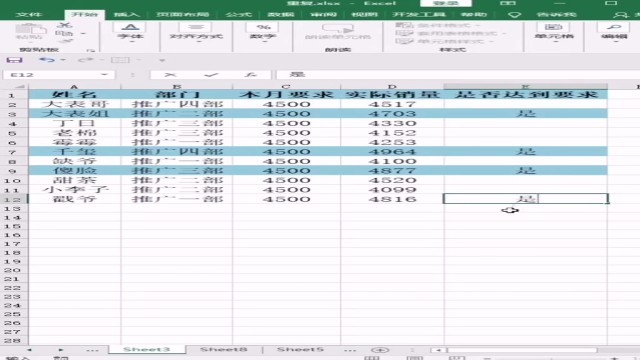
Task: Click the 对齐方式 alignment group icon
Action: point(196,27)
